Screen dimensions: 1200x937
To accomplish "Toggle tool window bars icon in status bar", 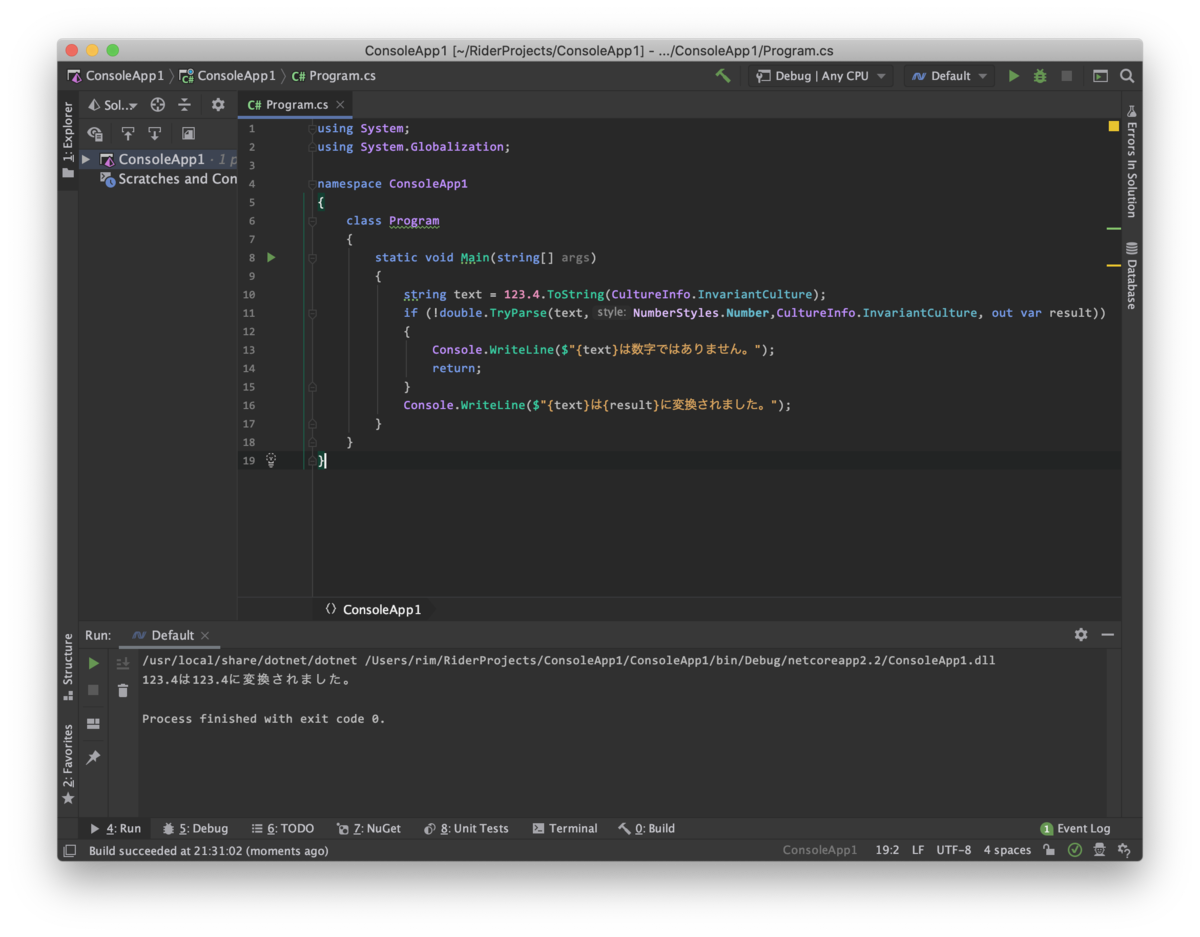I will pyautogui.click(x=69, y=851).
